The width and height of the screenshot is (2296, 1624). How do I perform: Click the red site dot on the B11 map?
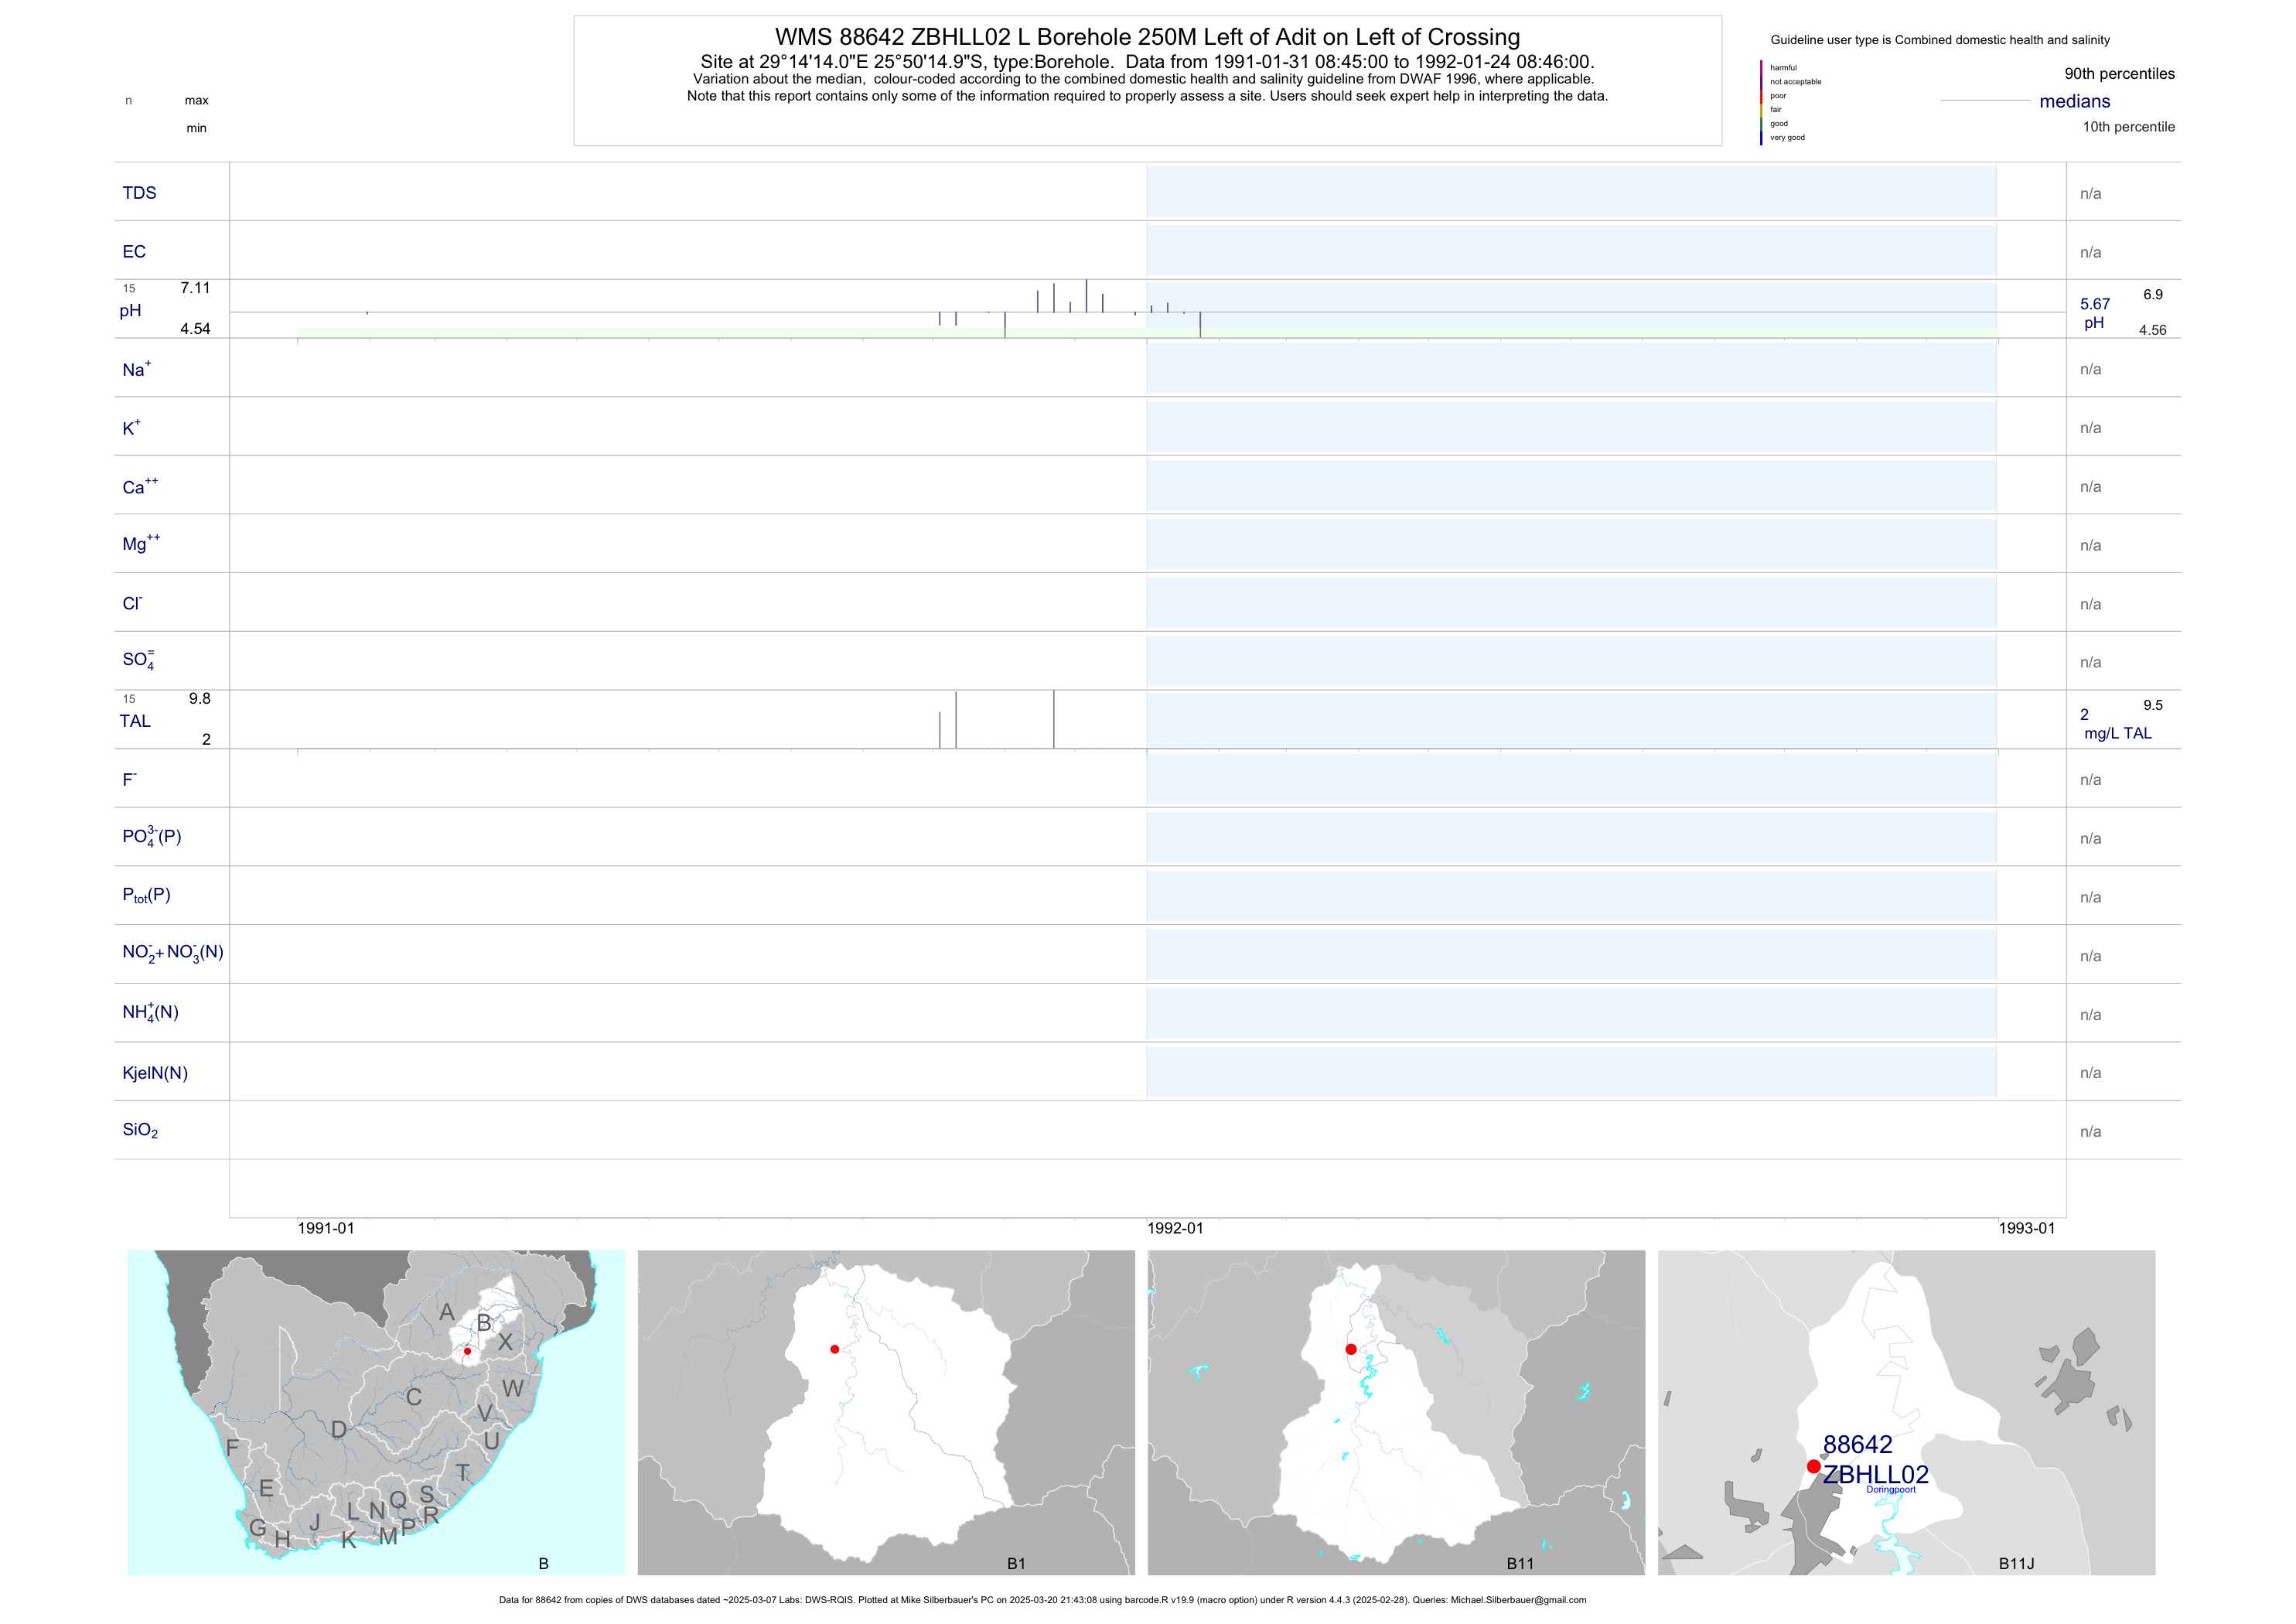coord(1351,1349)
